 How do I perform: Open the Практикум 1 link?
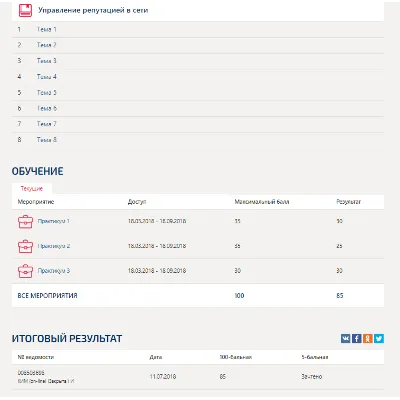(x=54, y=221)
